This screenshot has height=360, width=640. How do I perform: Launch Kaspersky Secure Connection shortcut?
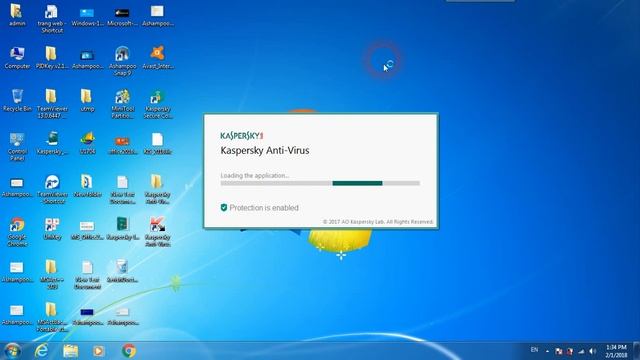[157, 104]
